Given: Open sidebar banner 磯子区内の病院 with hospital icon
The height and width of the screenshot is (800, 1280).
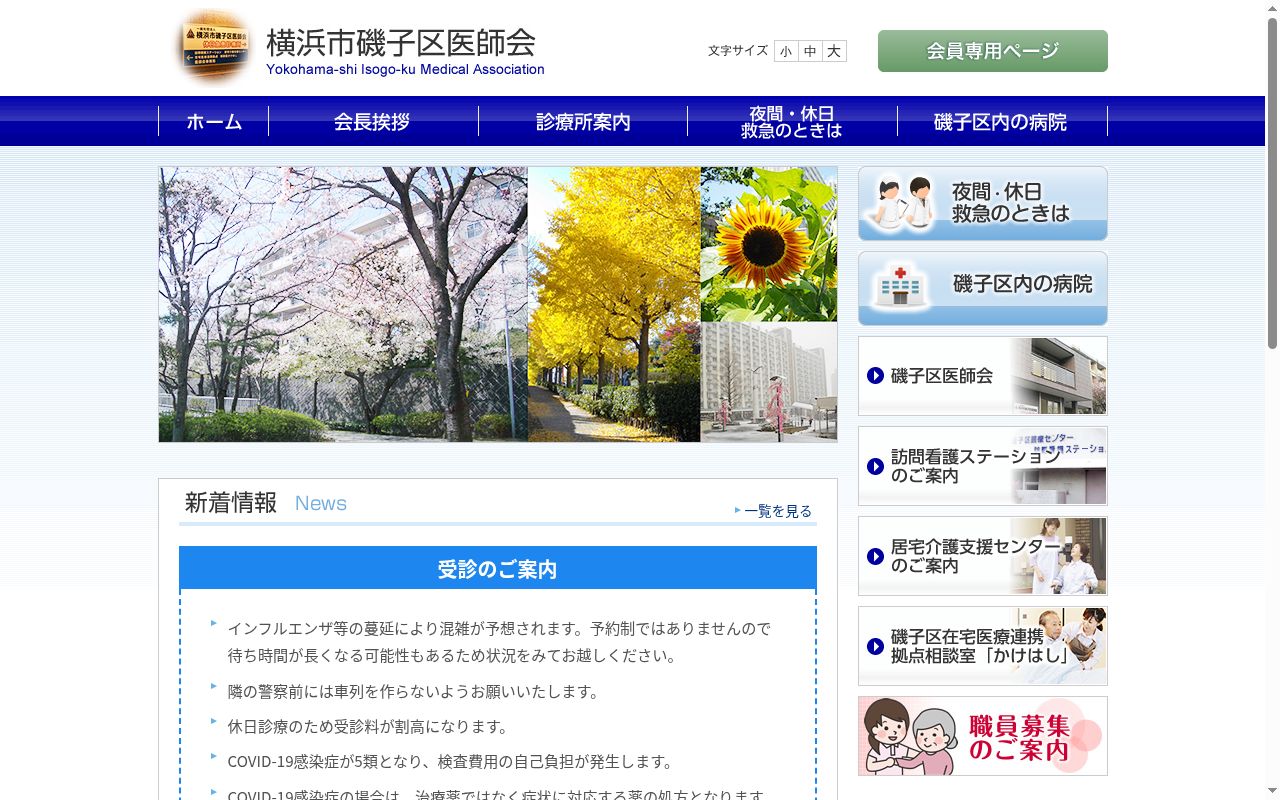Looking at the screenshot, I should 983,288.
